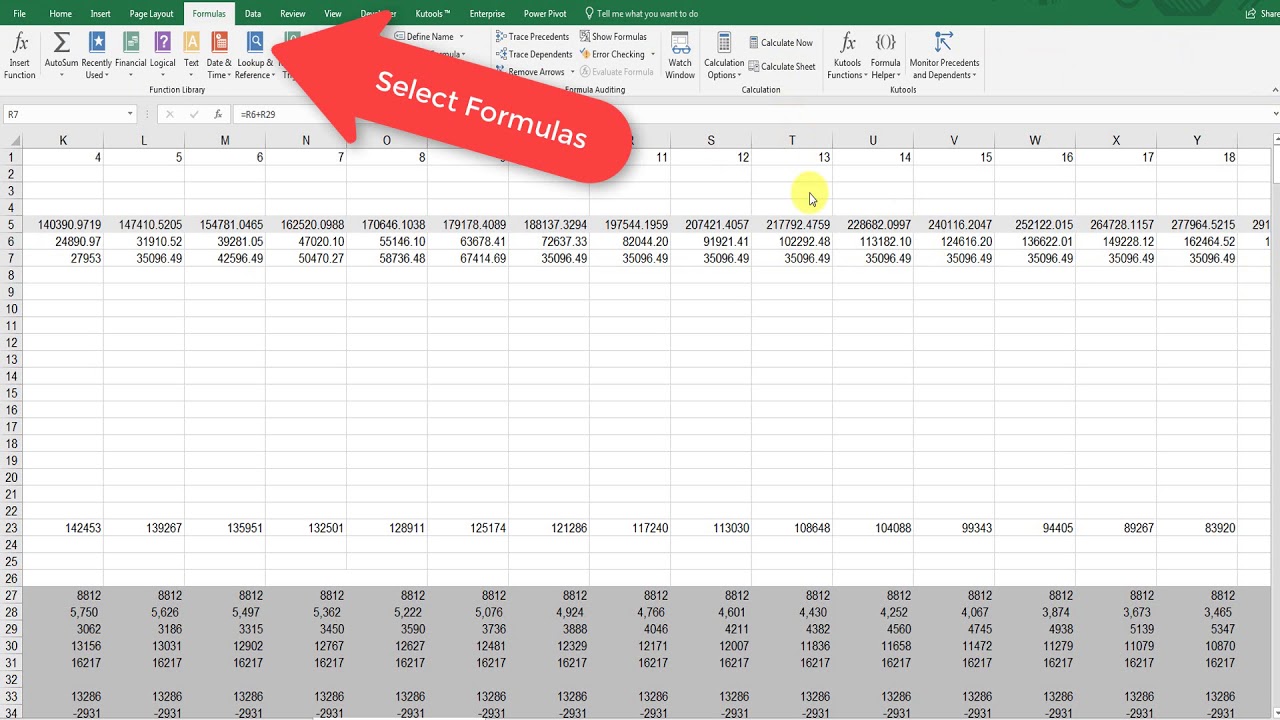The height and width of the screenshot is (720, 1280).
Task: Open the Logical functions icon
Action: (163, 43)
